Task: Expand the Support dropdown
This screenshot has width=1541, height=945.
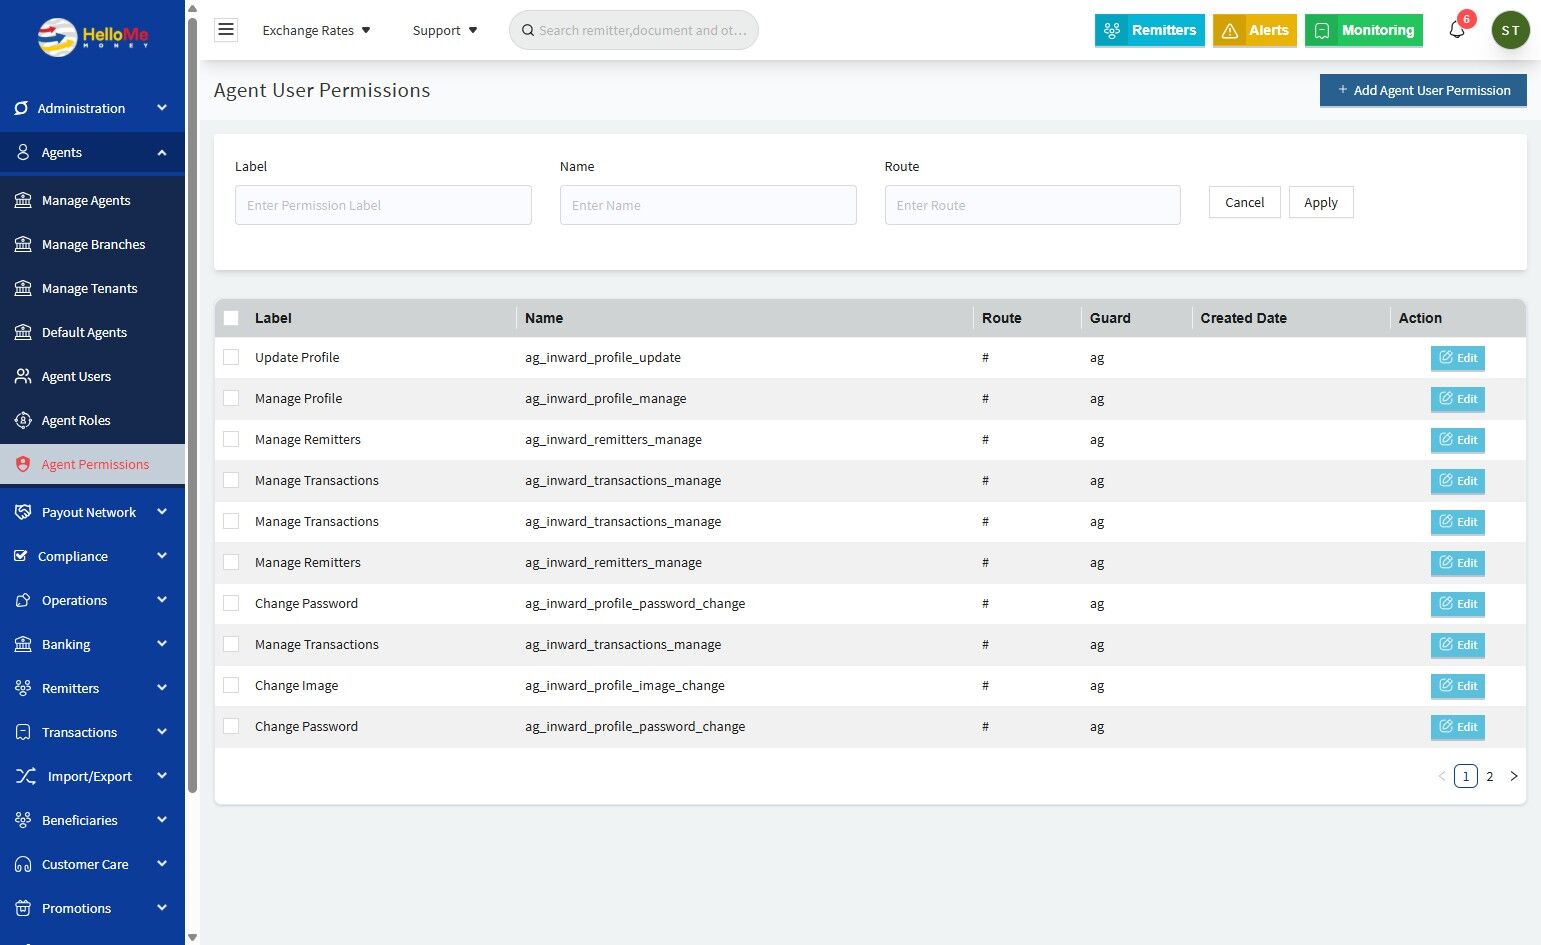Action: tap(445, 30)
